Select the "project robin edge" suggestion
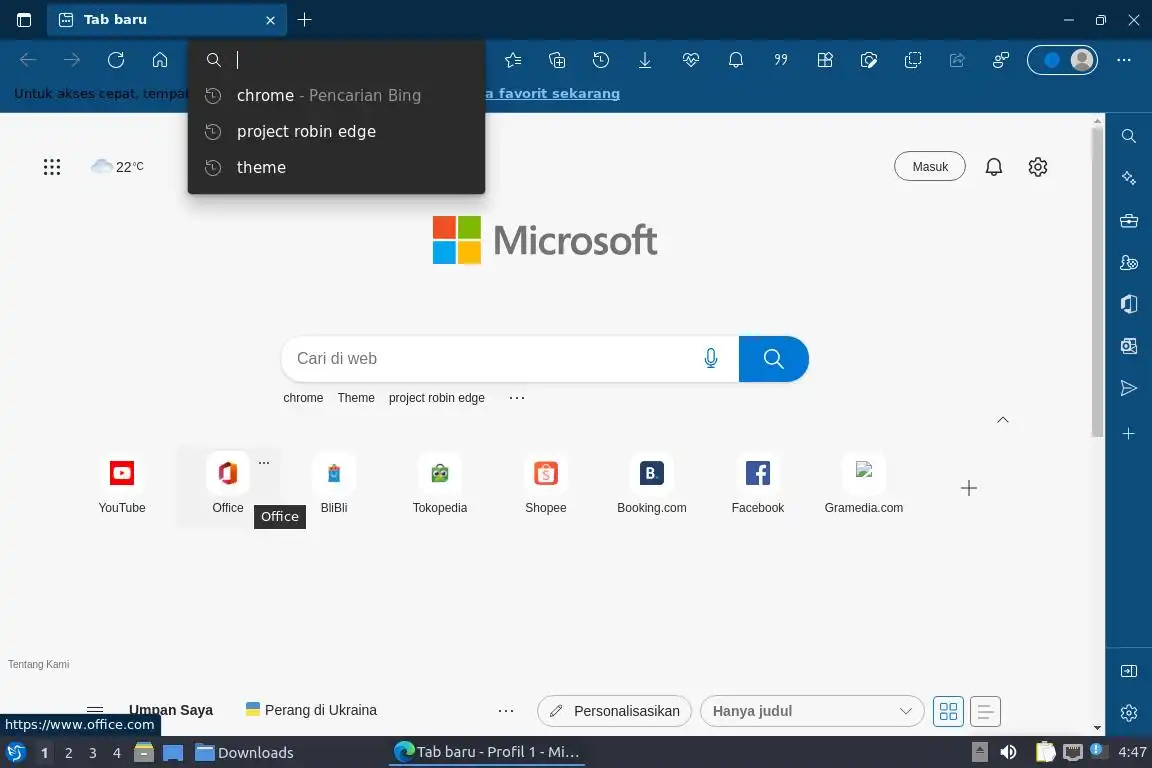The height and width of the screenshot is (768, 1152). [336, 132]
